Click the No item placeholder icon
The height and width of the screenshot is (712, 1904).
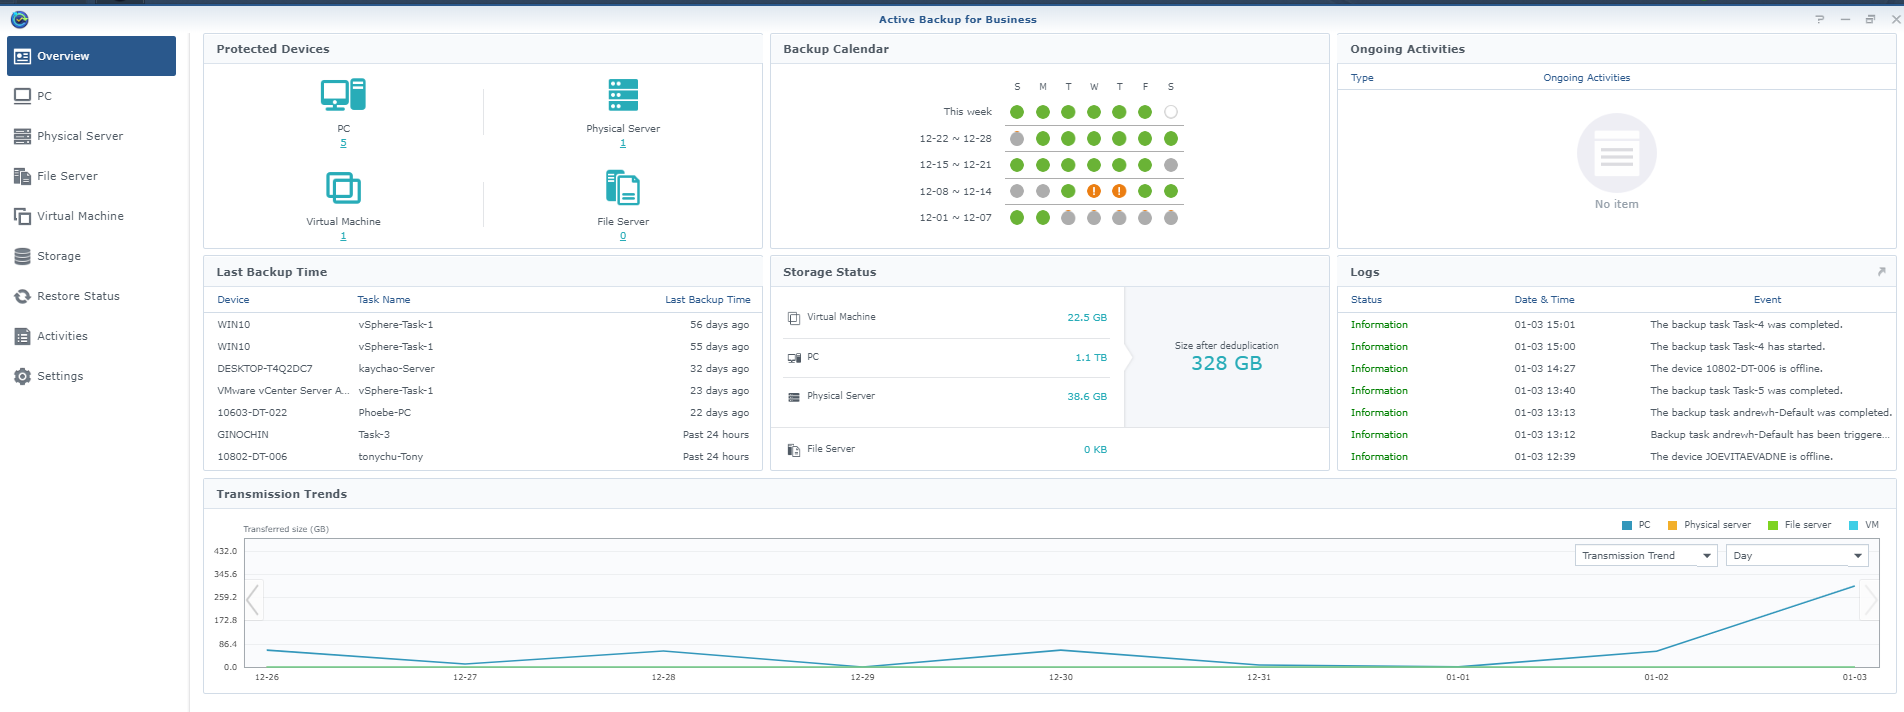click(1617, 153)
